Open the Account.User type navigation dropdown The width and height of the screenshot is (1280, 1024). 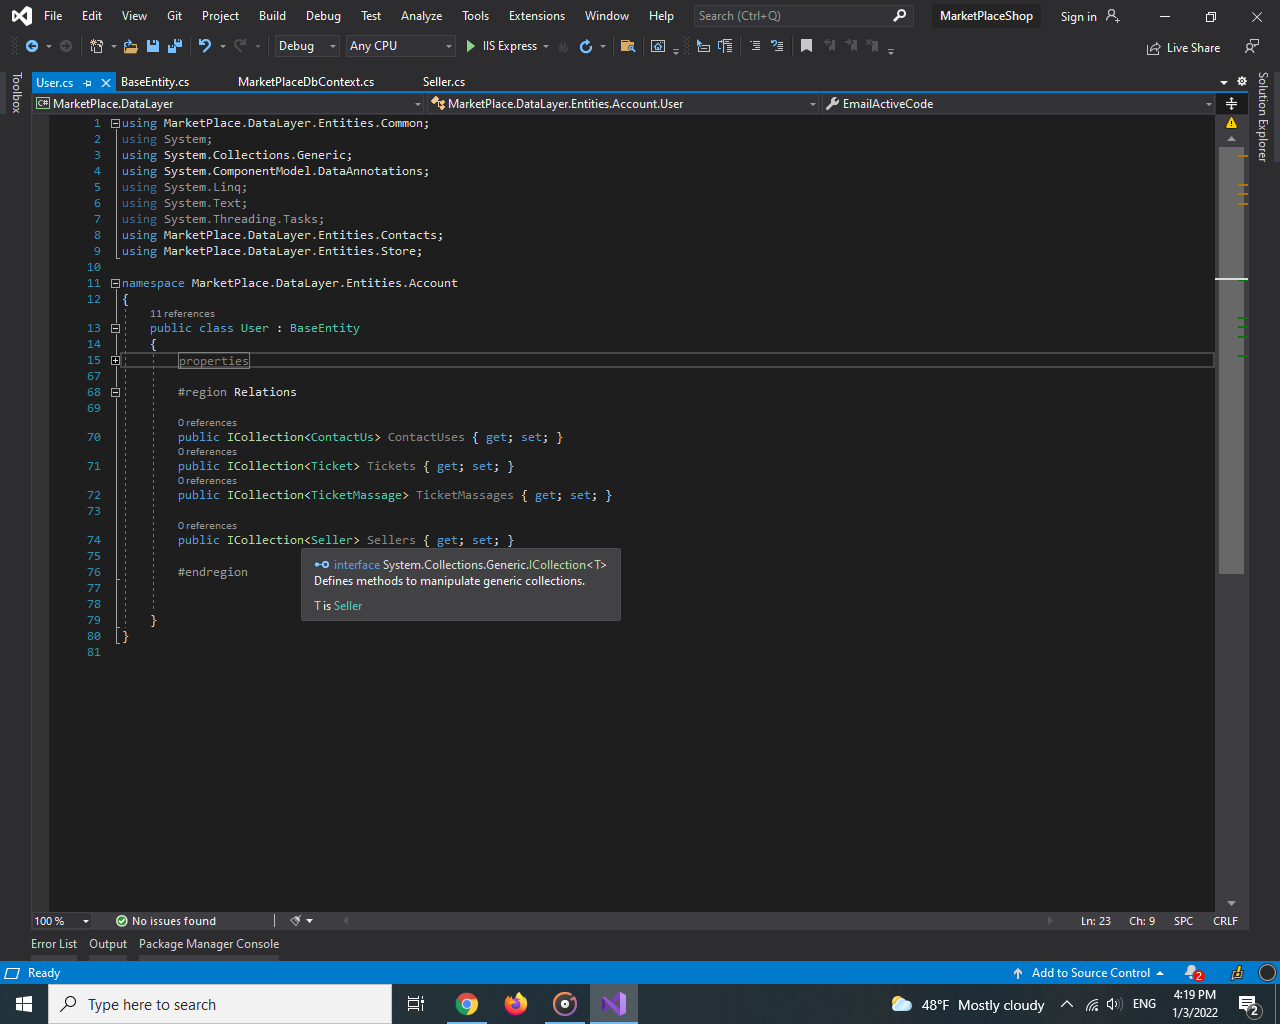[623, 104]
